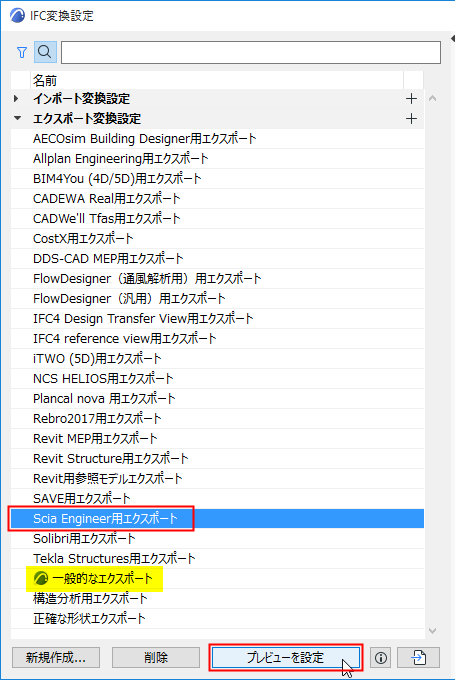Screen dimensions: 455x680
Task: Select 正確な形状エクスポート
Action: click(x=217, y=618)
